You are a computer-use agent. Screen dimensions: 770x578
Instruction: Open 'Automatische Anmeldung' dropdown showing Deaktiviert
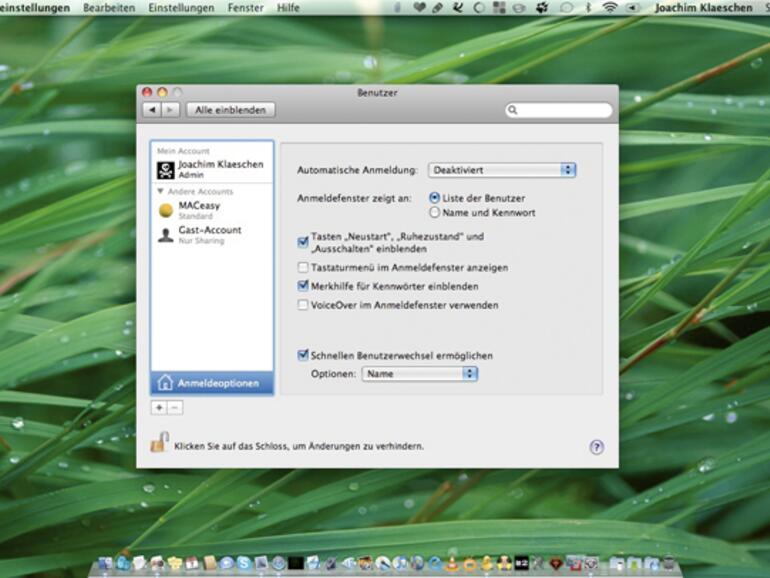pyautogui.click(x=502, y=170)
